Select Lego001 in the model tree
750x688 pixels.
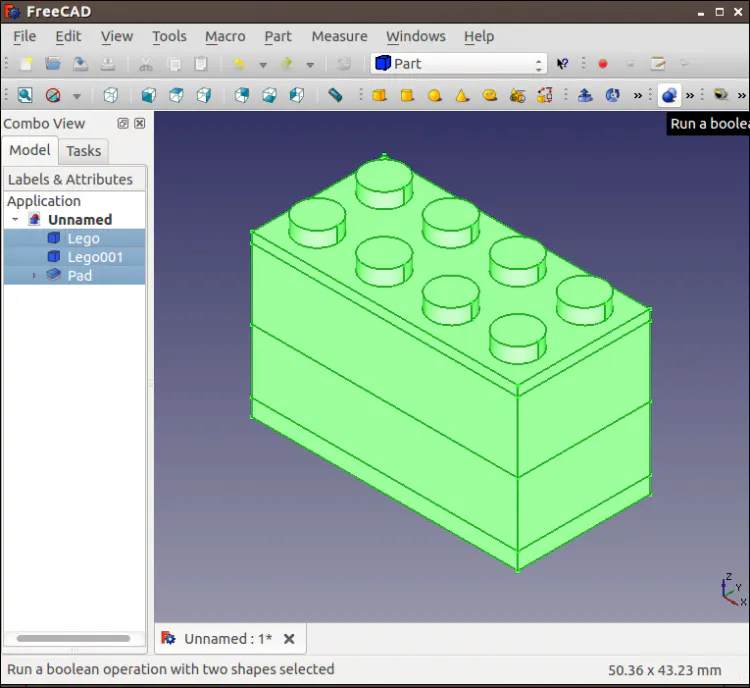[x=95, y=257]
